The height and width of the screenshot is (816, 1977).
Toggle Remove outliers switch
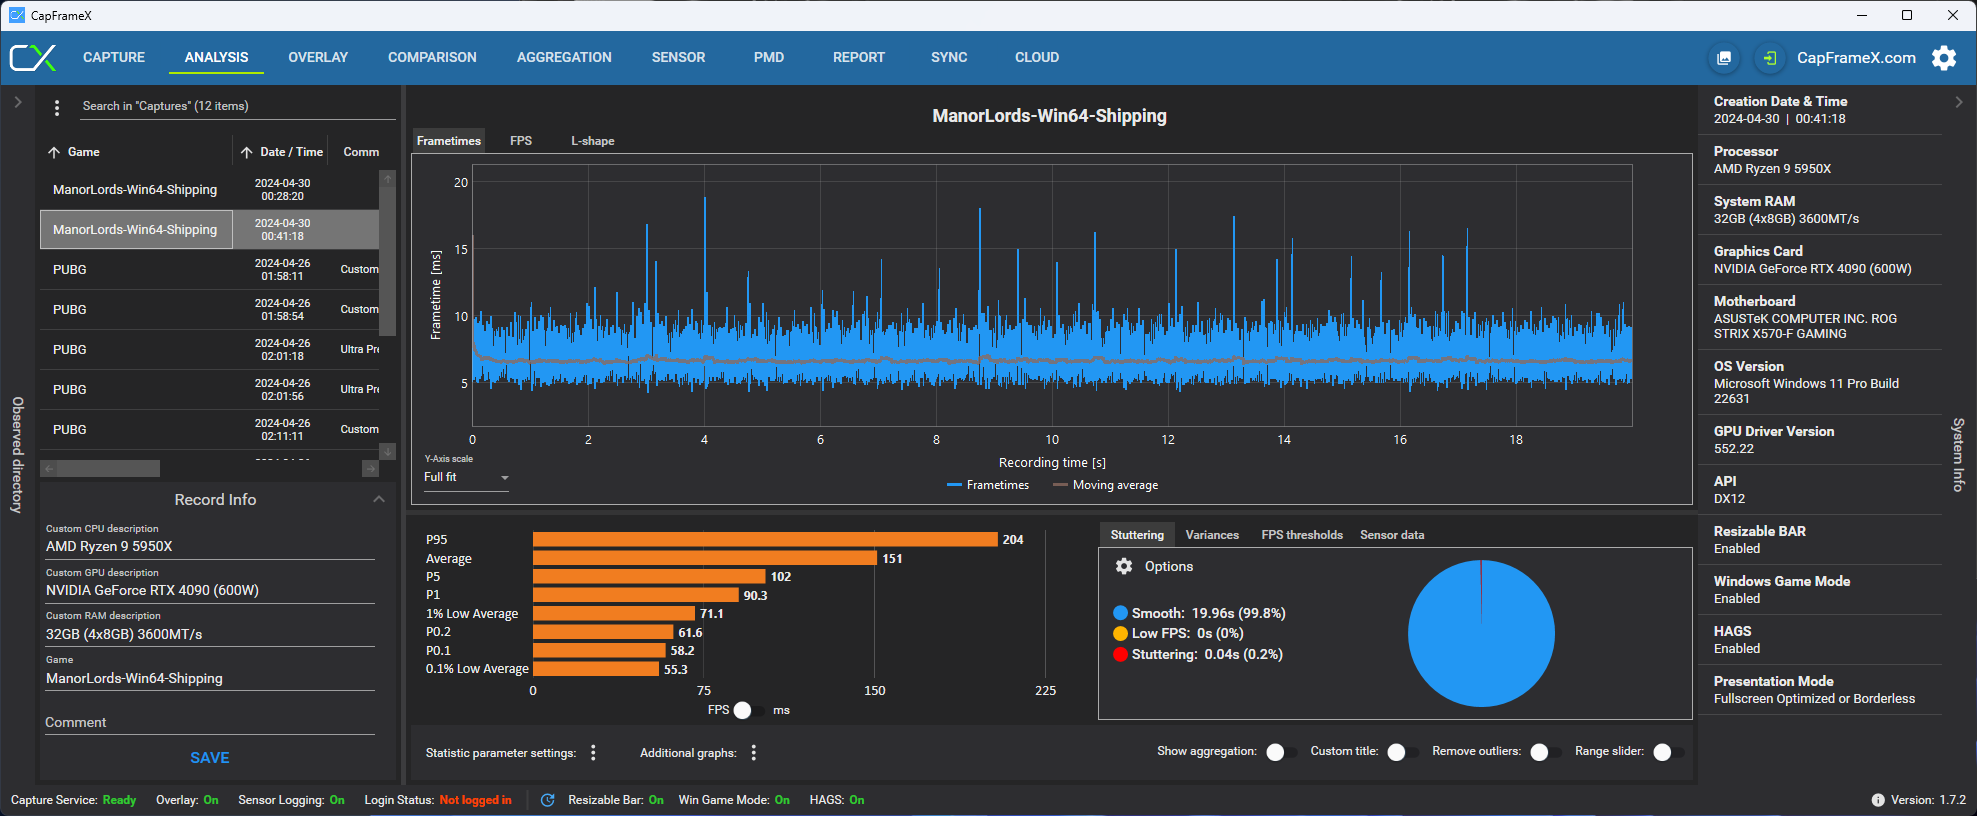click(1546, 752)
